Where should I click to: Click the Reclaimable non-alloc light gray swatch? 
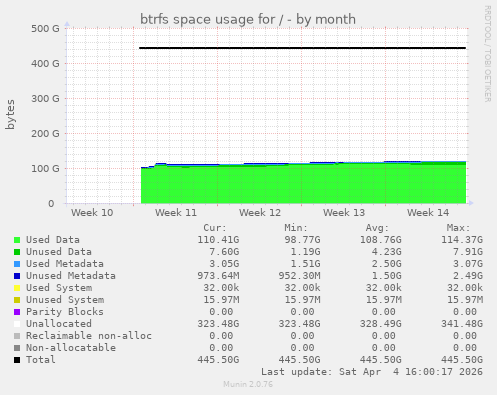coord(17,336)
